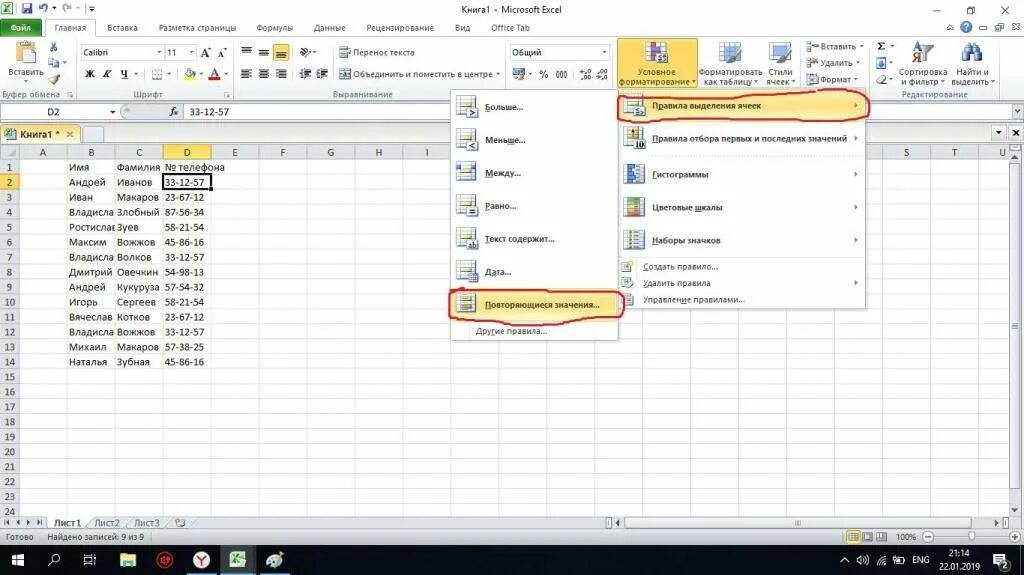
Task: Switch to the Разметка страницы tab
Action: click(x=197, y=27)
